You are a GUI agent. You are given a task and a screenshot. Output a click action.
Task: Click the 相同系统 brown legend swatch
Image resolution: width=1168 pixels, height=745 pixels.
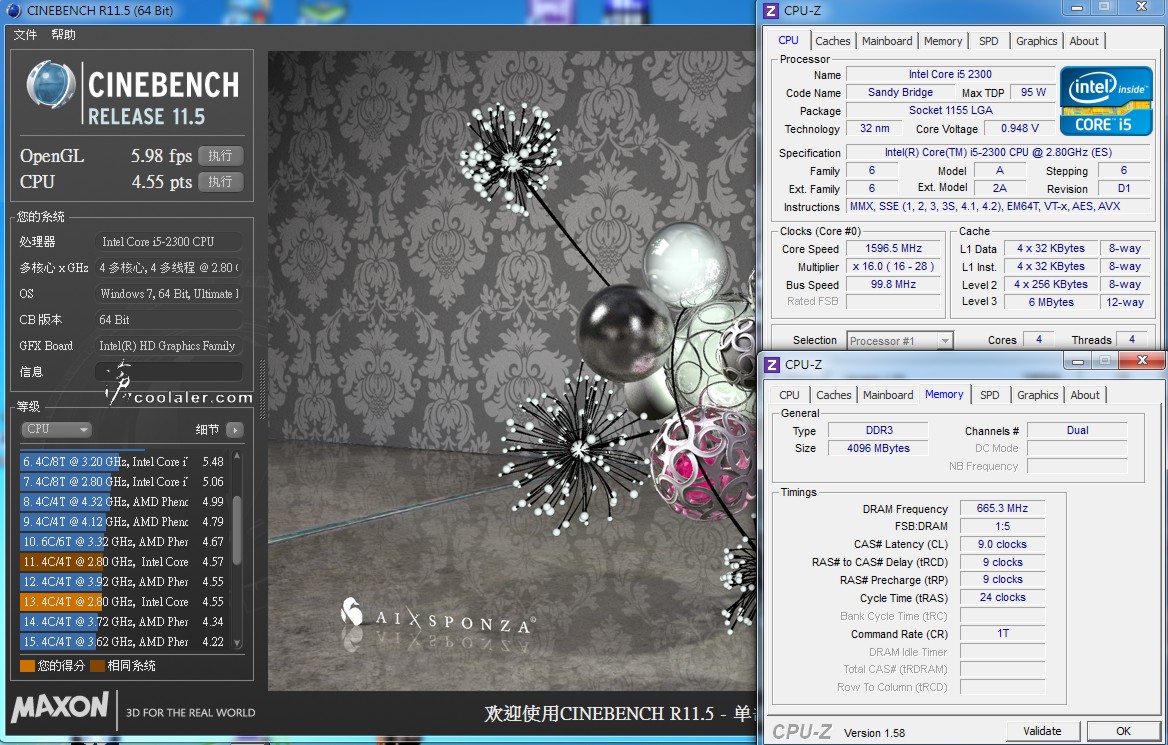(x=97, y=665)
